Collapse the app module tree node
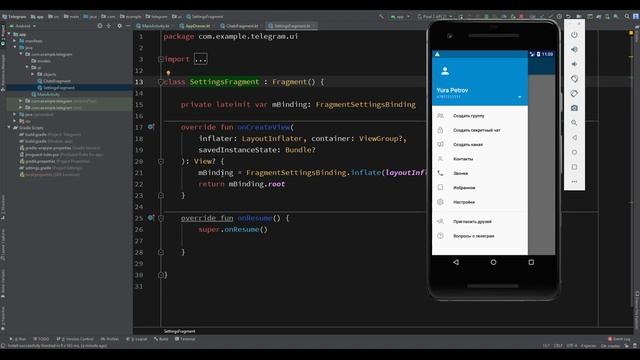This screenshot has height=360, width=640. click(x=9, y=34)
